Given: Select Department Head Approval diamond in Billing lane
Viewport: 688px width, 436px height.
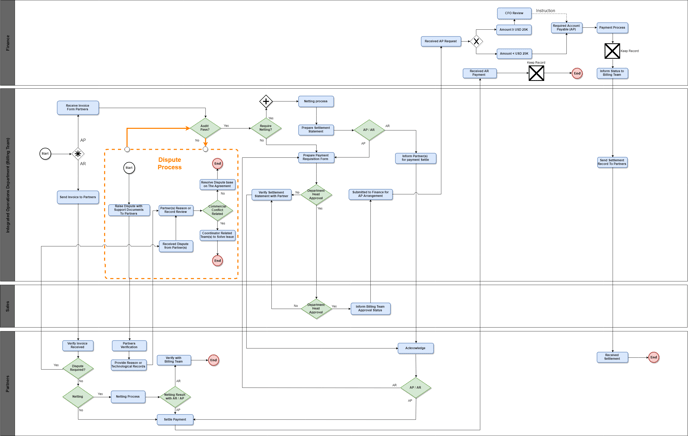Looking at the screenshot, I should (316, 195).
